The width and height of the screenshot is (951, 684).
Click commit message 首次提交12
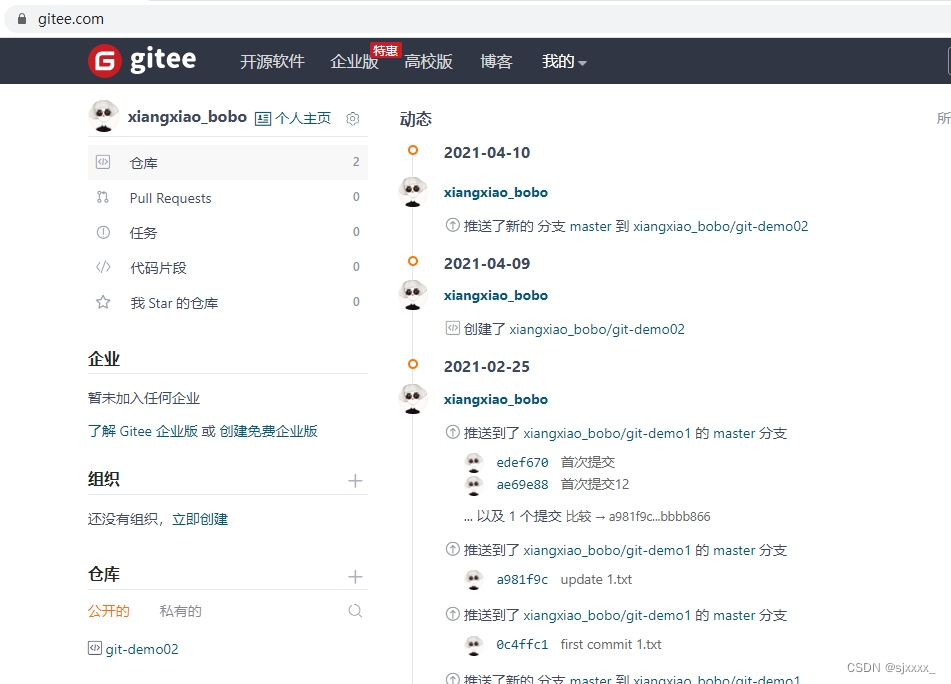point(595,484)
